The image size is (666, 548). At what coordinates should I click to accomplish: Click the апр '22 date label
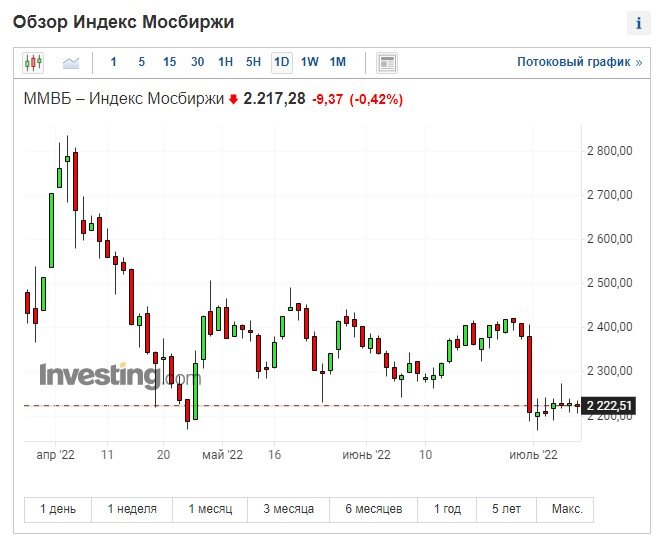[56, 455]
